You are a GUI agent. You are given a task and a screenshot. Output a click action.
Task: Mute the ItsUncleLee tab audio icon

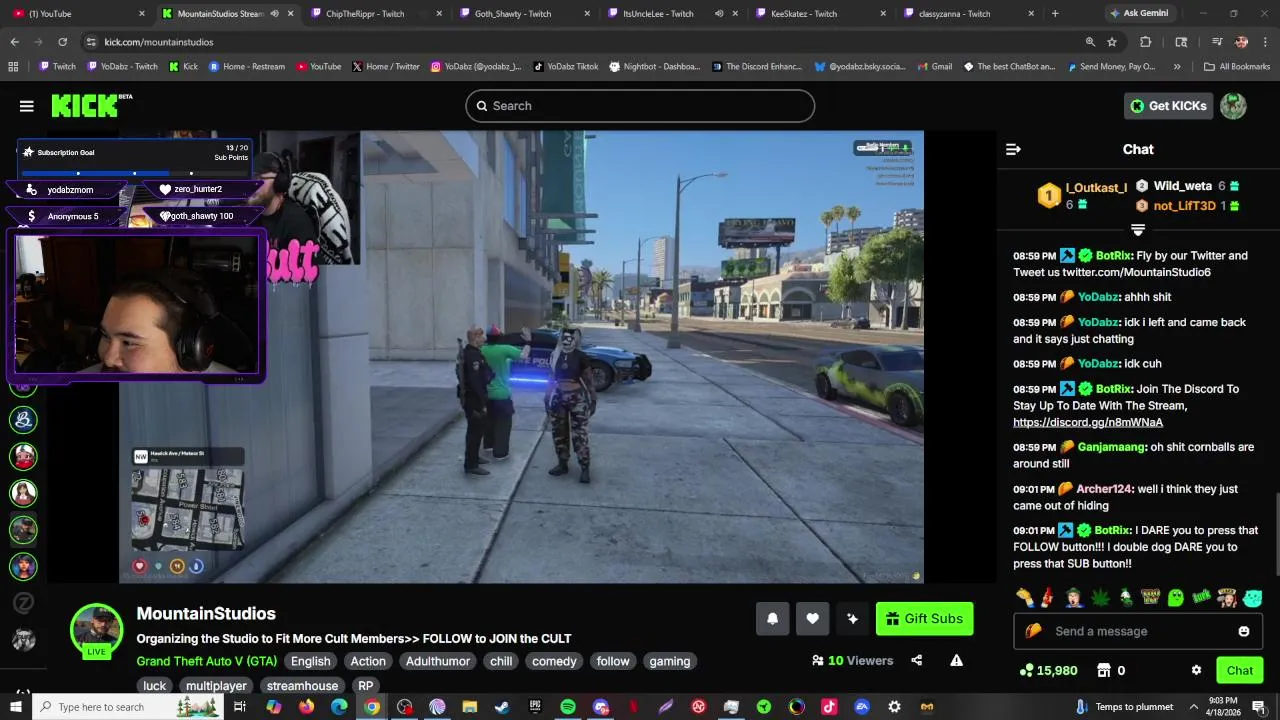point(719,14)
